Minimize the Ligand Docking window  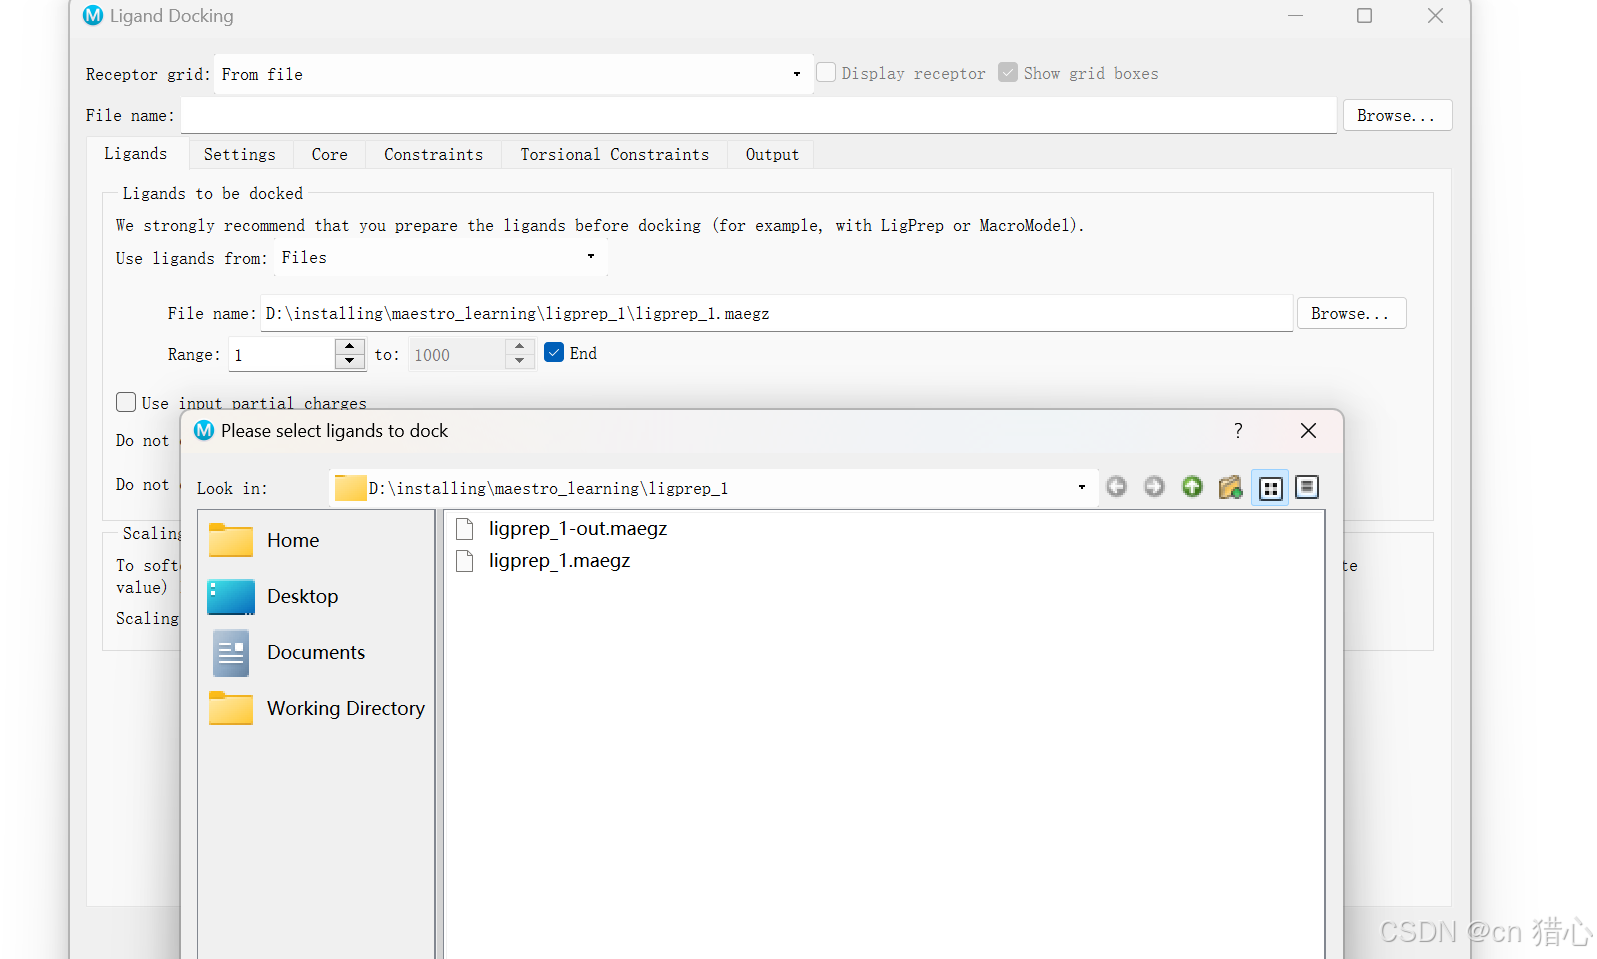point(1295,16)
